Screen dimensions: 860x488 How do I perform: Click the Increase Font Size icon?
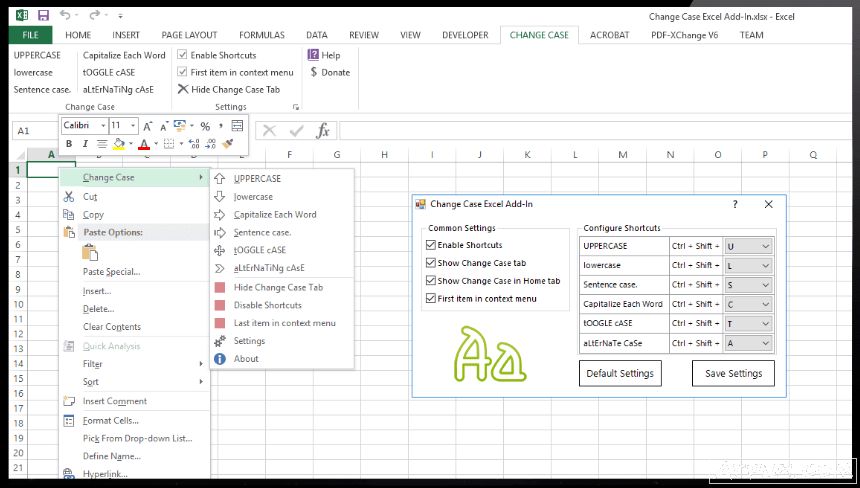(148, 127)
